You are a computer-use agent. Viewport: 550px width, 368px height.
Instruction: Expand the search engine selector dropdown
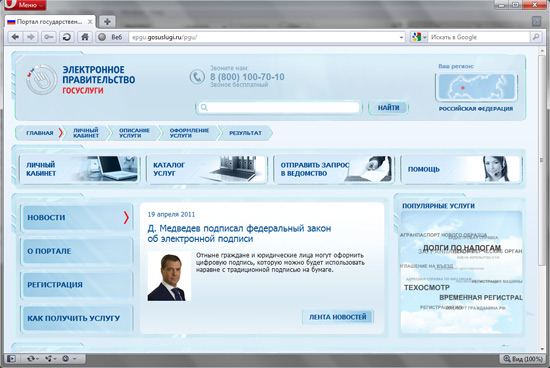(x=419, y=37)
